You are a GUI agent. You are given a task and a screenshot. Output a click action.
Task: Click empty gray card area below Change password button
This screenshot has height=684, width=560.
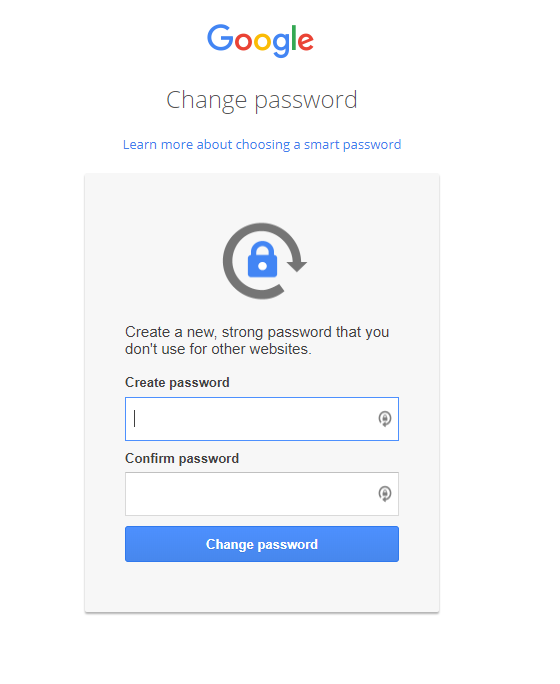pyautogui.click(x=262, y=587)
